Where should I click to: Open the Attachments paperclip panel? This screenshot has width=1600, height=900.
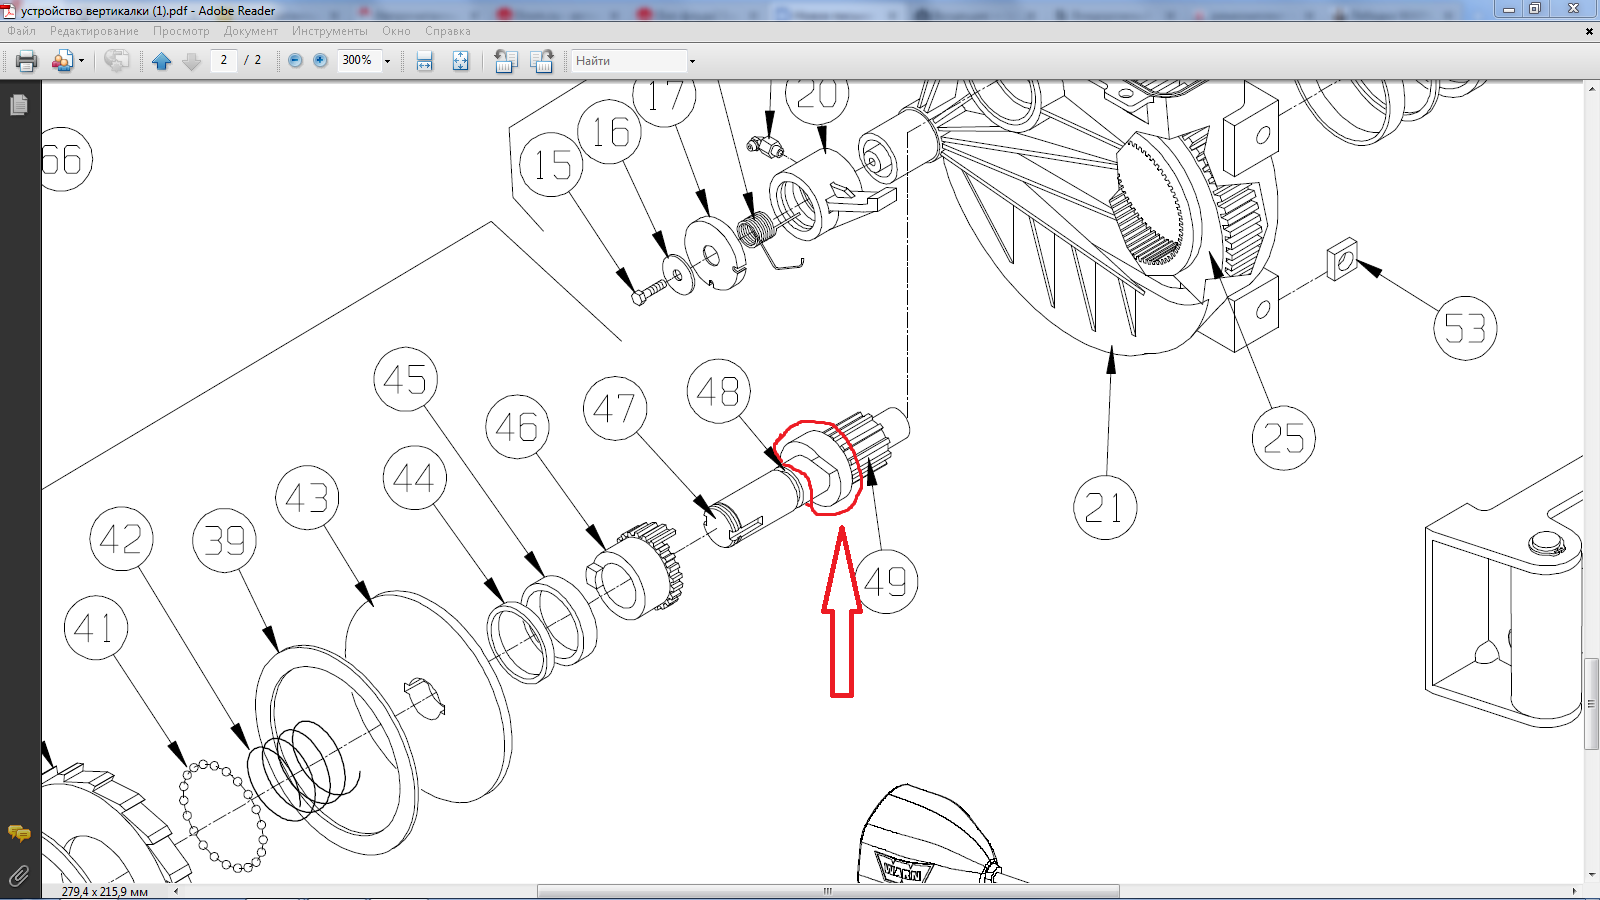pos(19,876)
